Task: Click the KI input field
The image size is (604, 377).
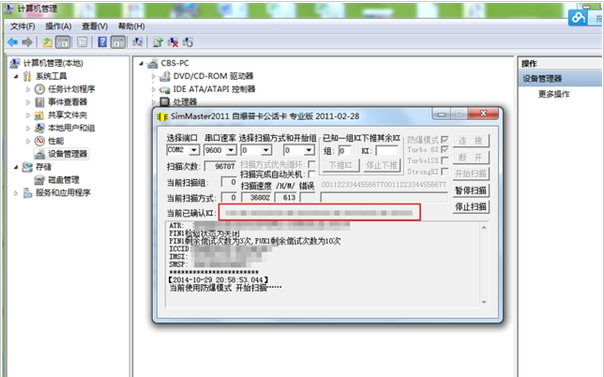Action: pyautogui.click(x=387, y=151)
